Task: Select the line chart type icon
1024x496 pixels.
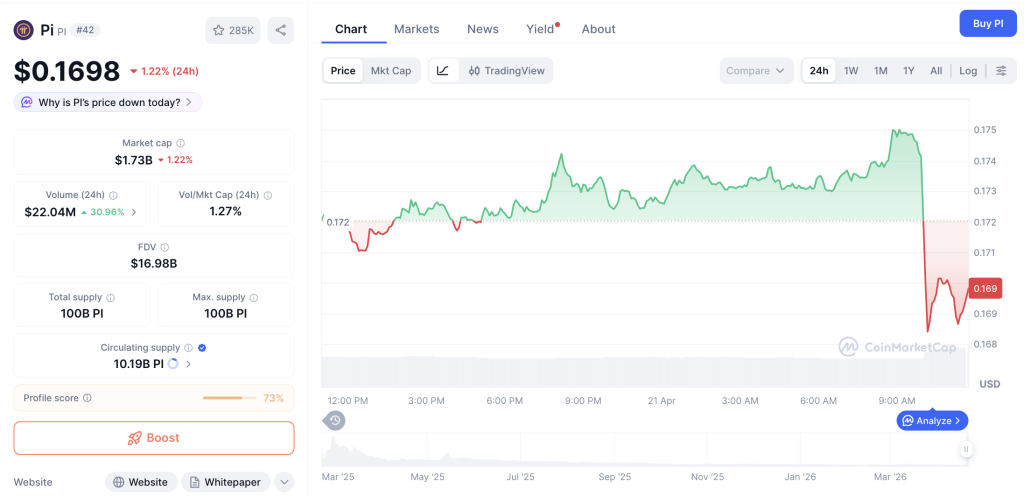Action: pos(443,71)
